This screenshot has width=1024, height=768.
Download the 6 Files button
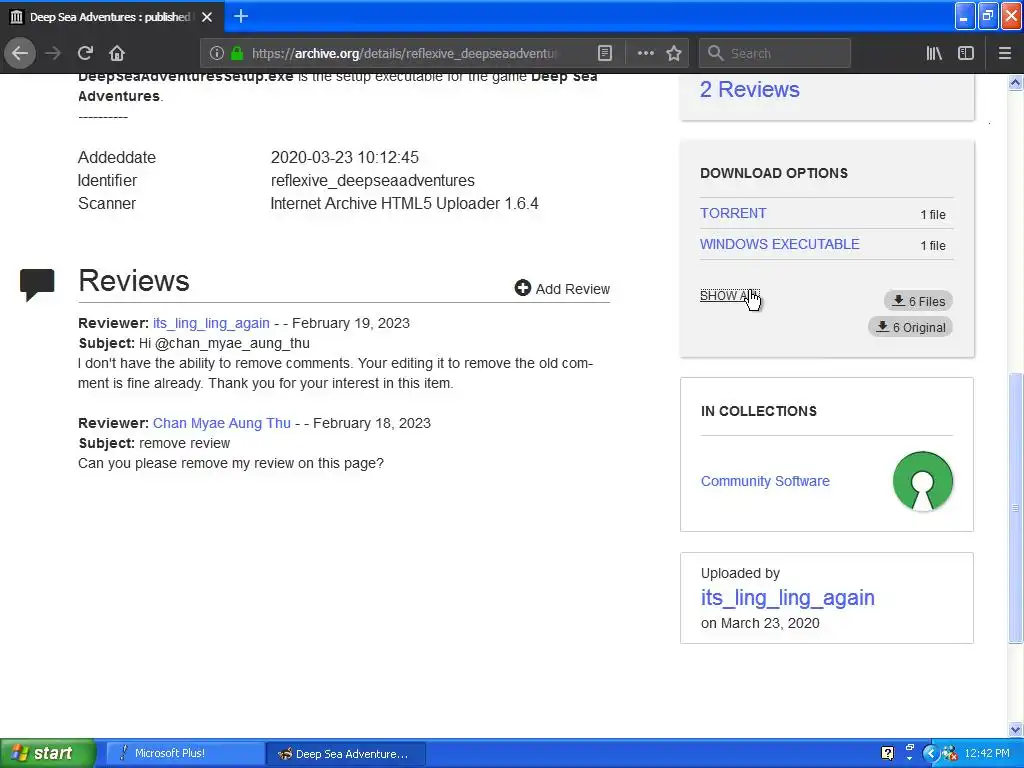(919, 301)
